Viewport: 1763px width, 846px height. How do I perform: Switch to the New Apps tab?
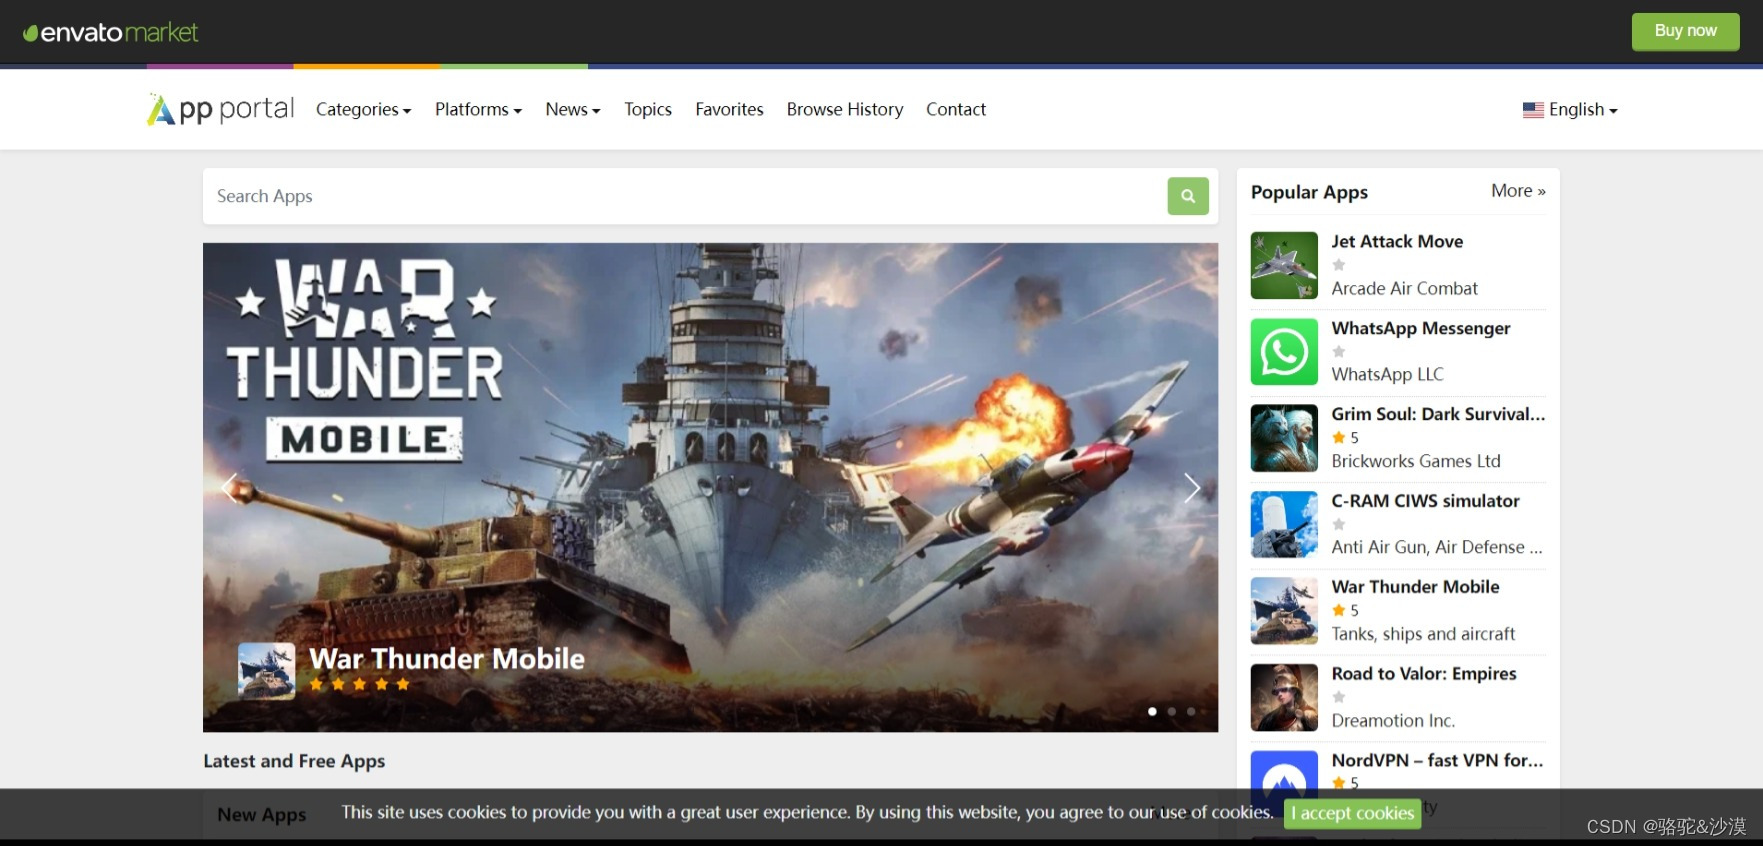click(262, 815)
